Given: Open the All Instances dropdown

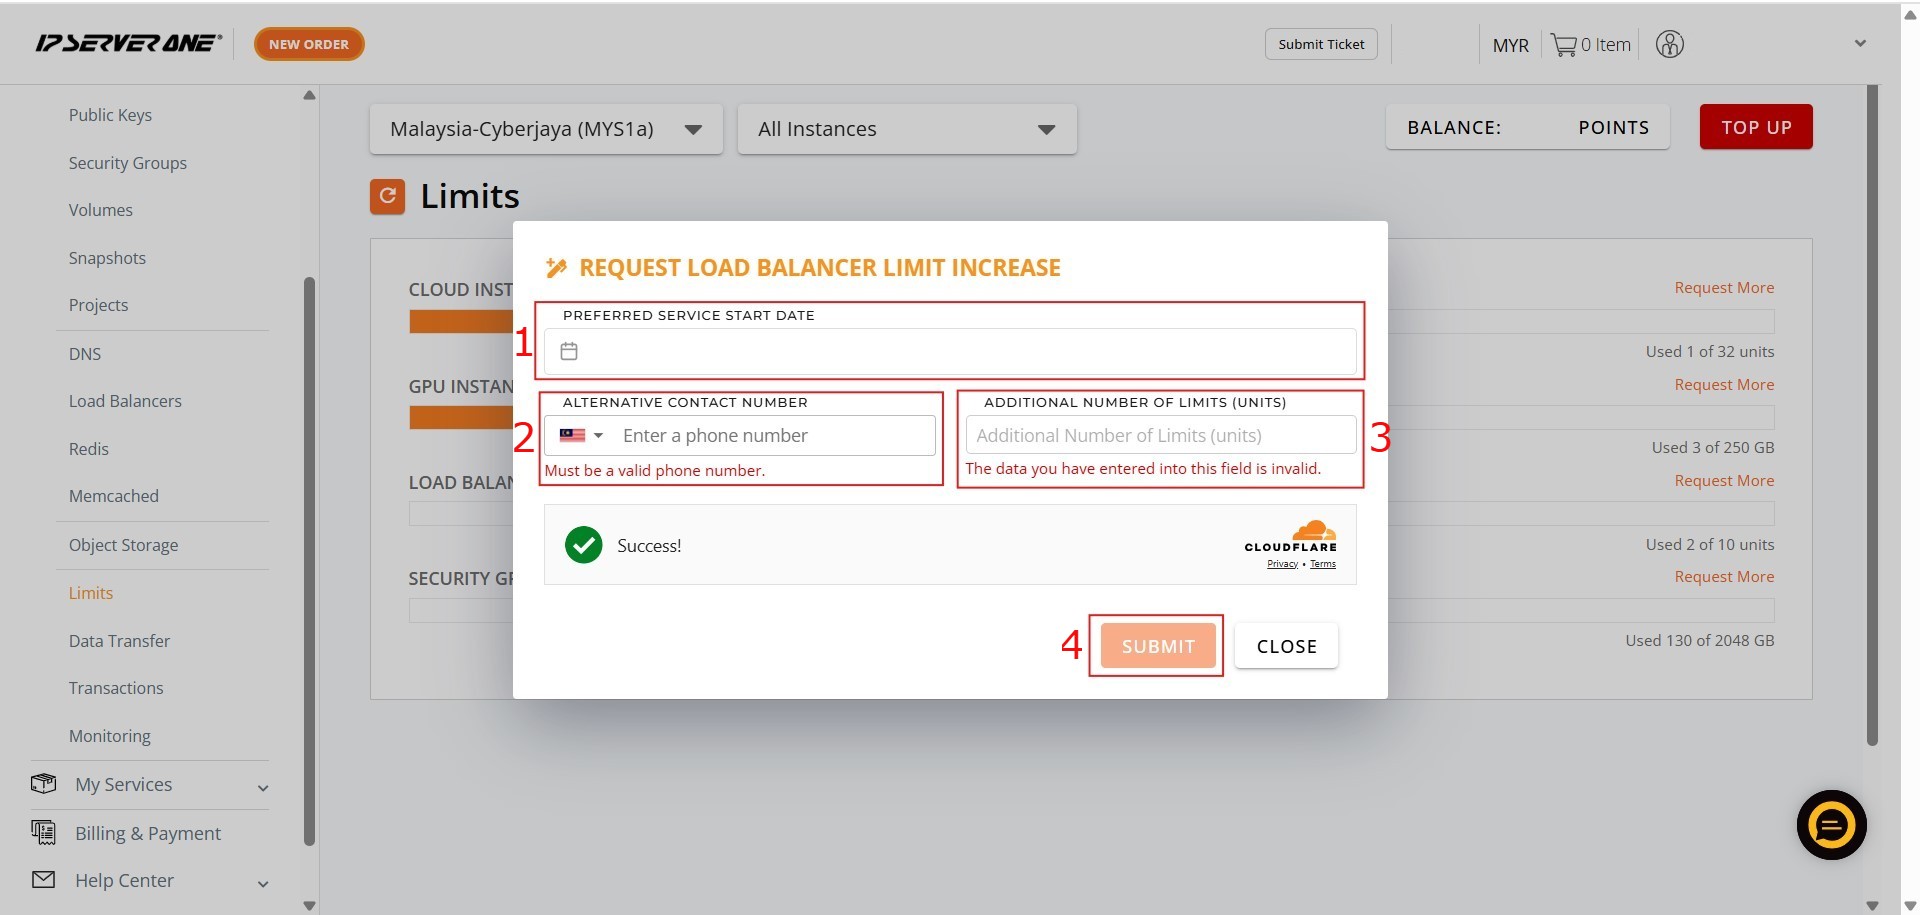Looking at the screenshot, I should click(906, 129).
